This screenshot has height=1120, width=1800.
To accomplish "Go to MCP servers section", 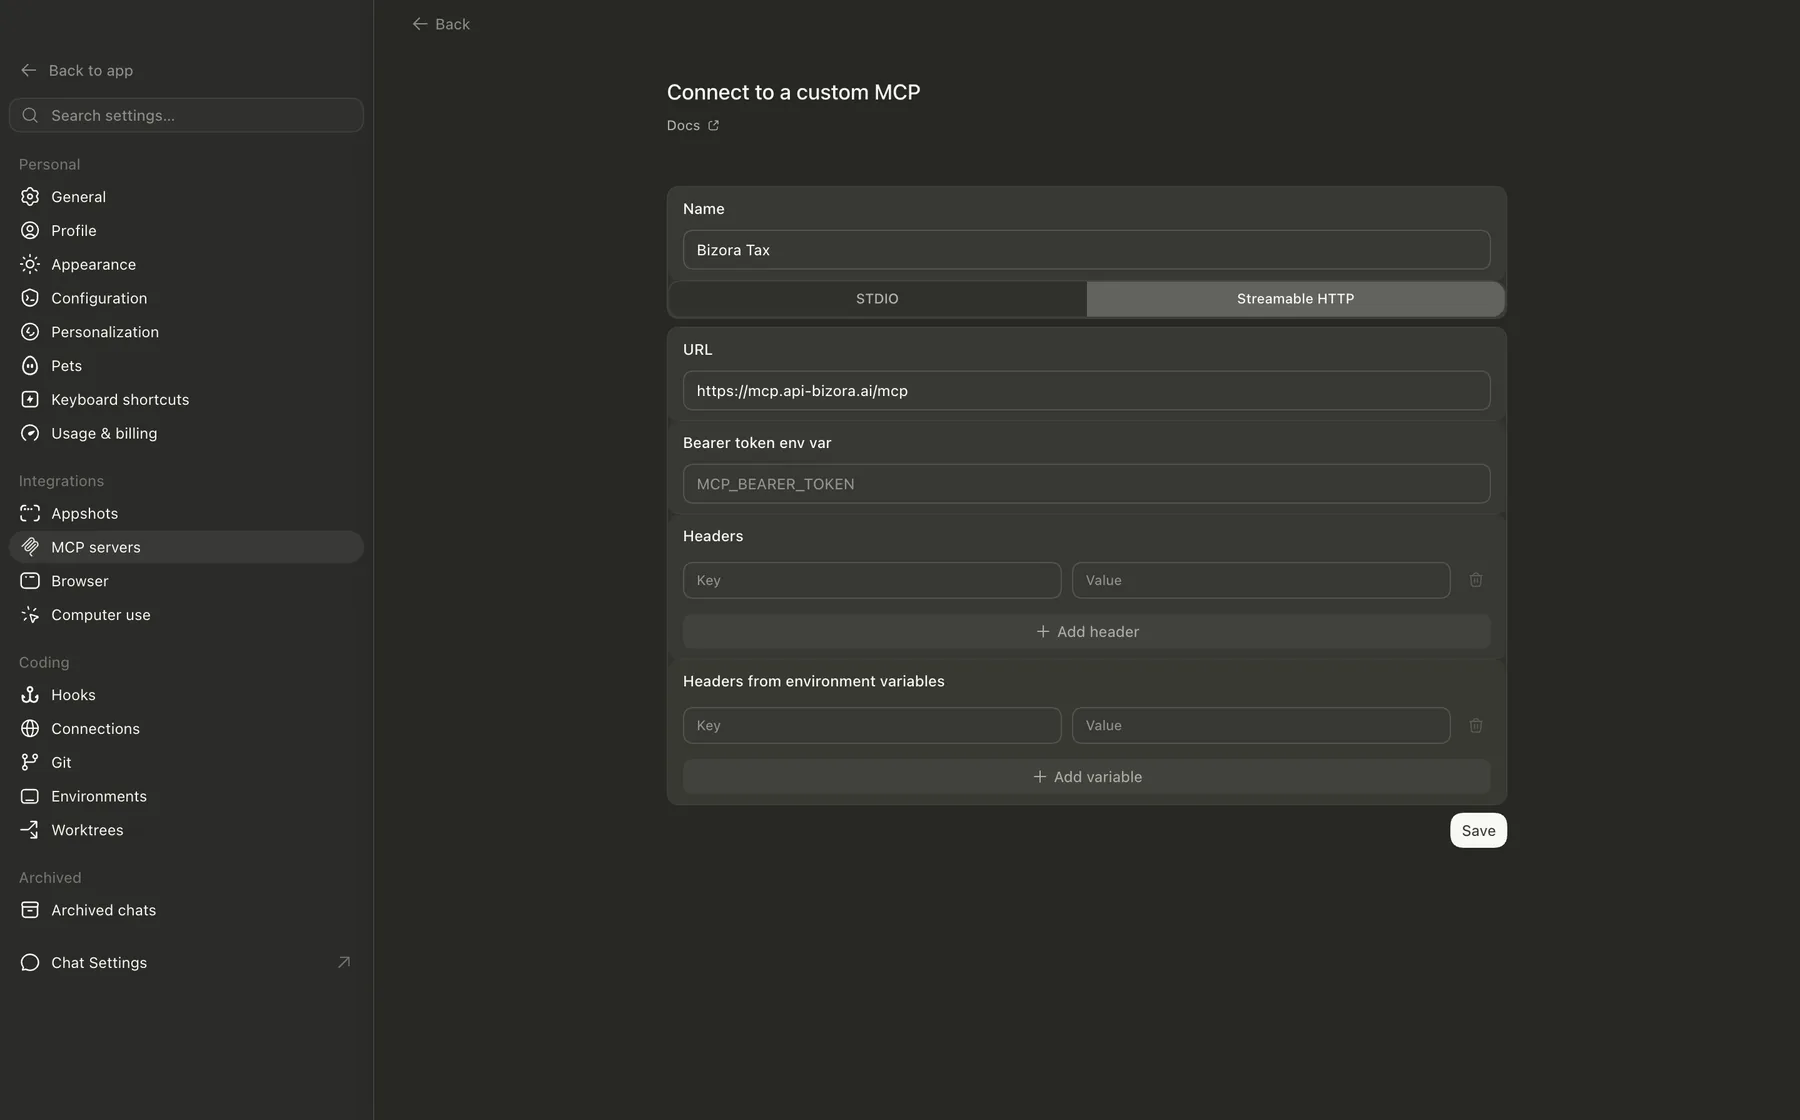I will 186,547.
